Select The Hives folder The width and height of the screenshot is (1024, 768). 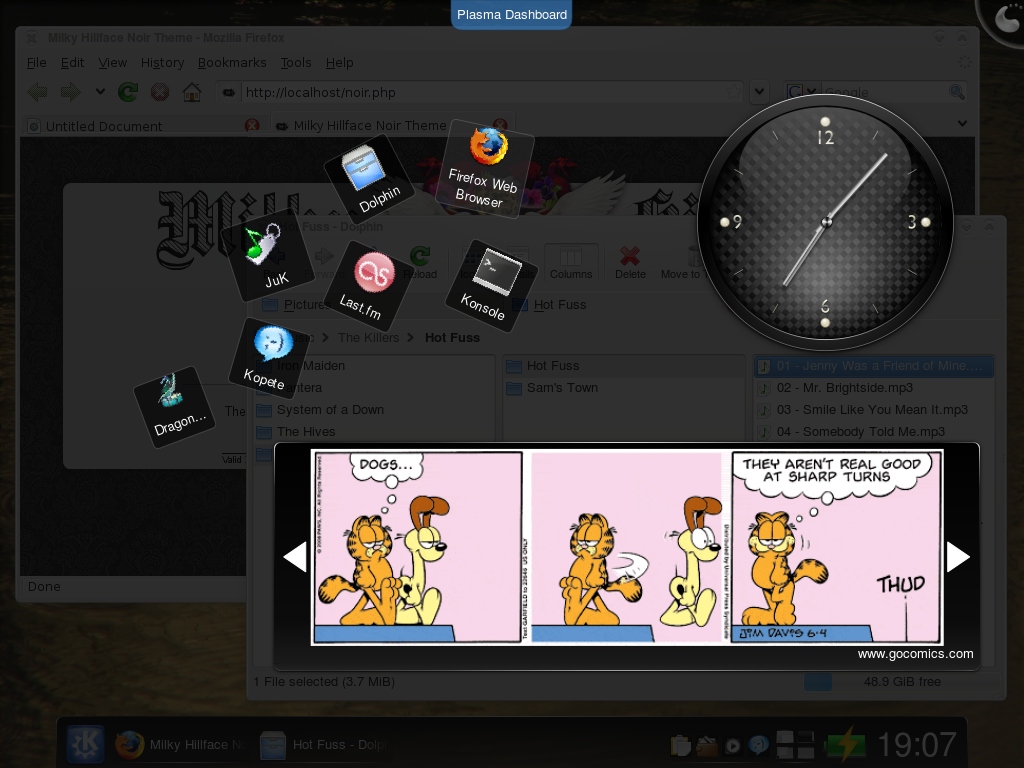[x=375, y=432]
